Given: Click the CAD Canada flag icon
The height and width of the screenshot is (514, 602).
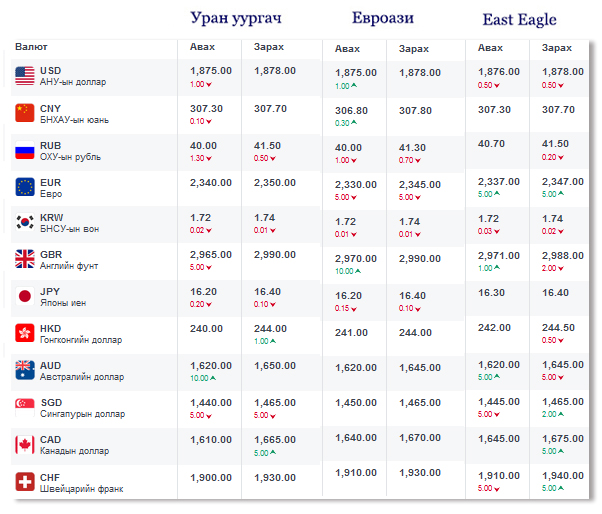Looking at the screenshot, I should [x=25, y=444].
